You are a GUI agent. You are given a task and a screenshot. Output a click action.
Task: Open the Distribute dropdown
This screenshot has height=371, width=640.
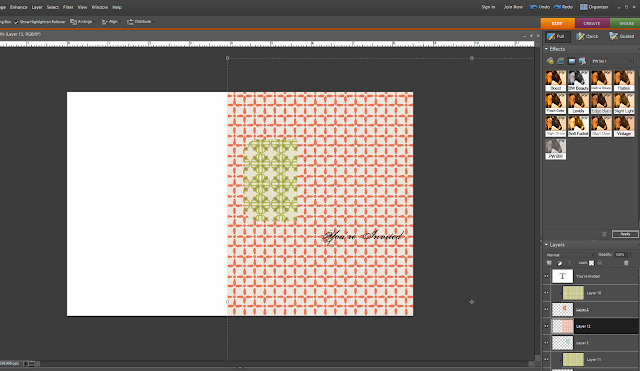point(140,22)
